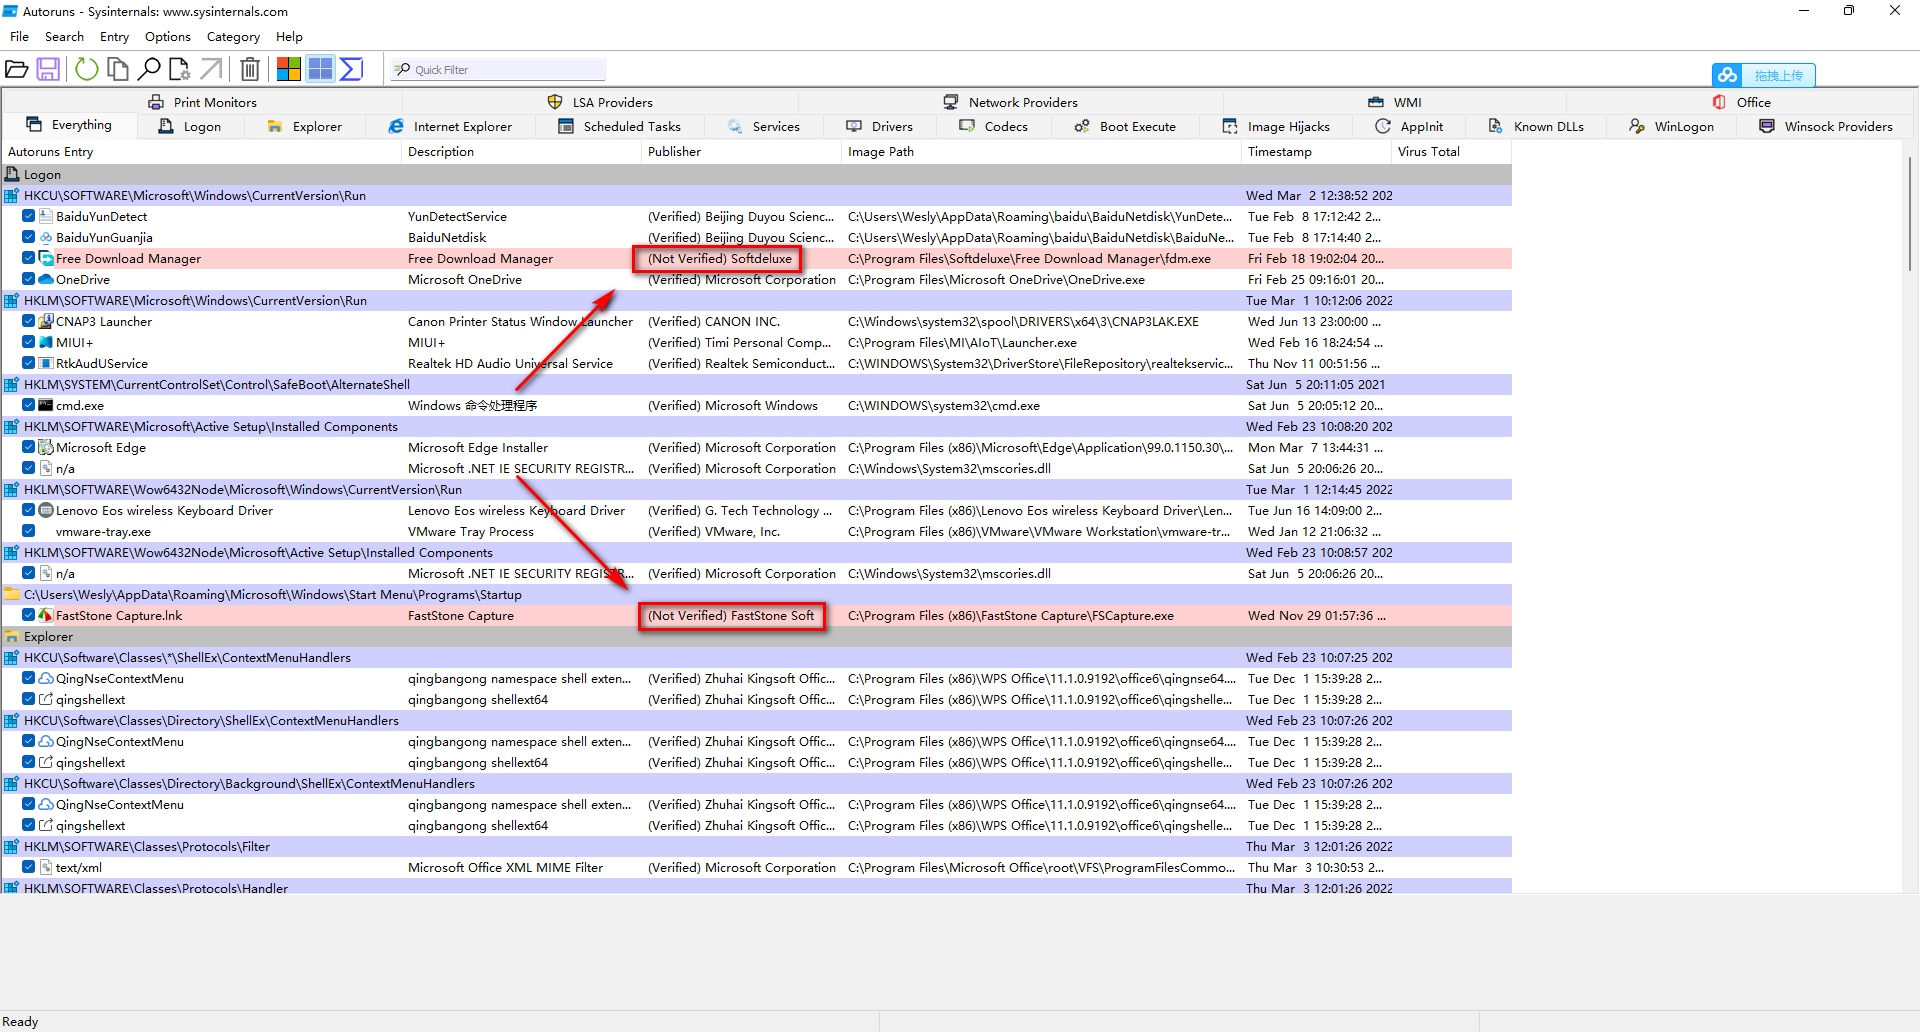Click the blue four-pane Windows icon
The image size is (1920, 1032).
320,69
